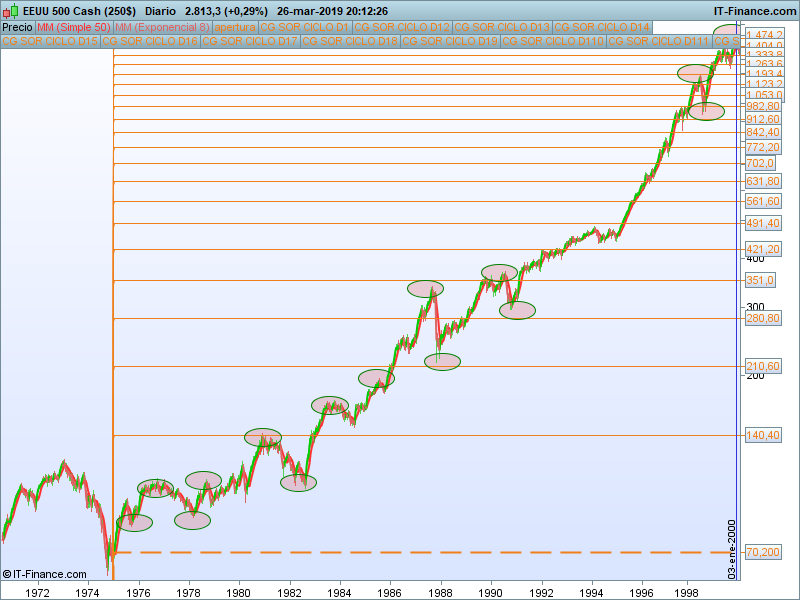Click the candlestick chart icon beside the title
The height and width of the screenshot is (600, 800).
pos(10,11)
